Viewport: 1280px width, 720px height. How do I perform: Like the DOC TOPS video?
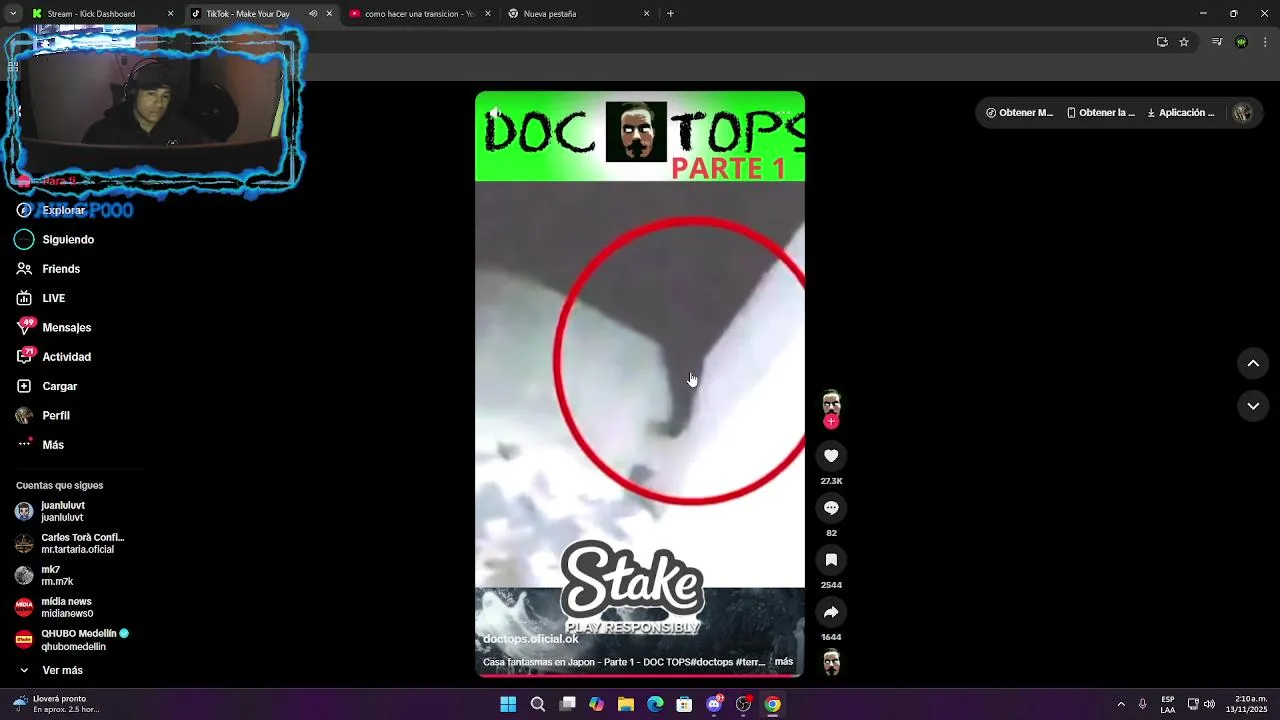coord(831,456)
